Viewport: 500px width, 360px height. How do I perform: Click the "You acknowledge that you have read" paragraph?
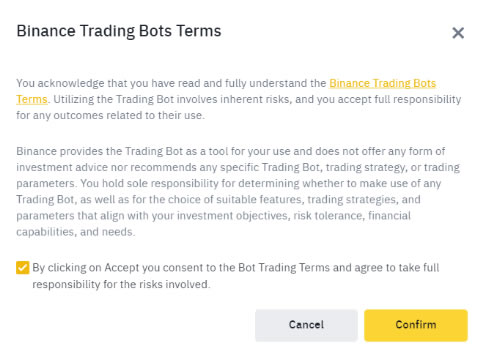coord(239,99)
